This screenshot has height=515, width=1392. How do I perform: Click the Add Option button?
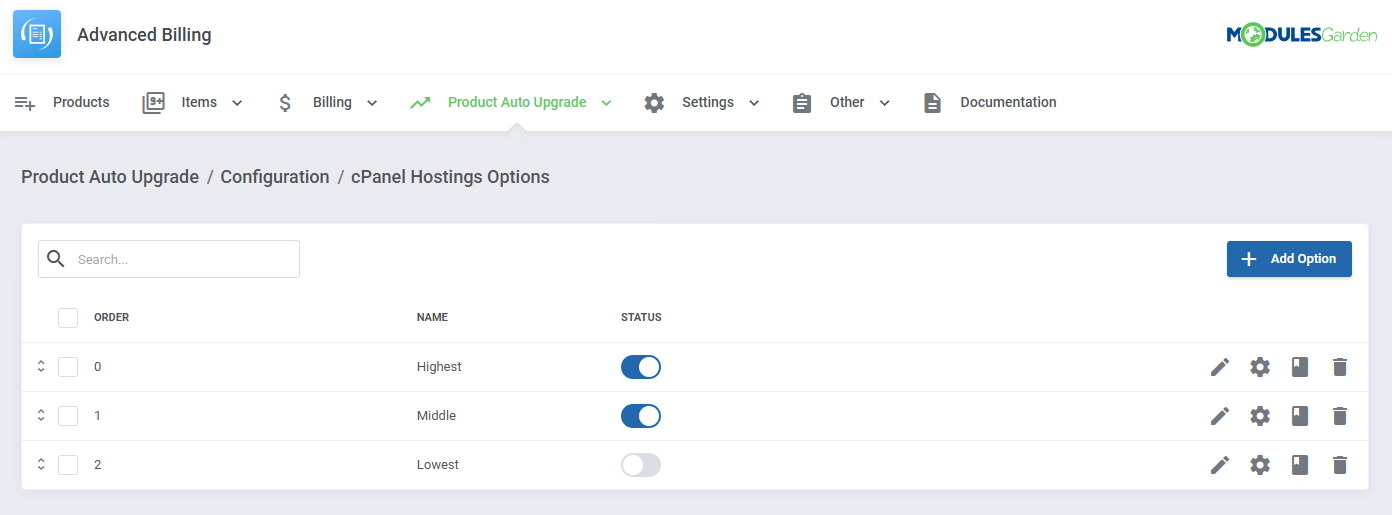click(1289, 259)
